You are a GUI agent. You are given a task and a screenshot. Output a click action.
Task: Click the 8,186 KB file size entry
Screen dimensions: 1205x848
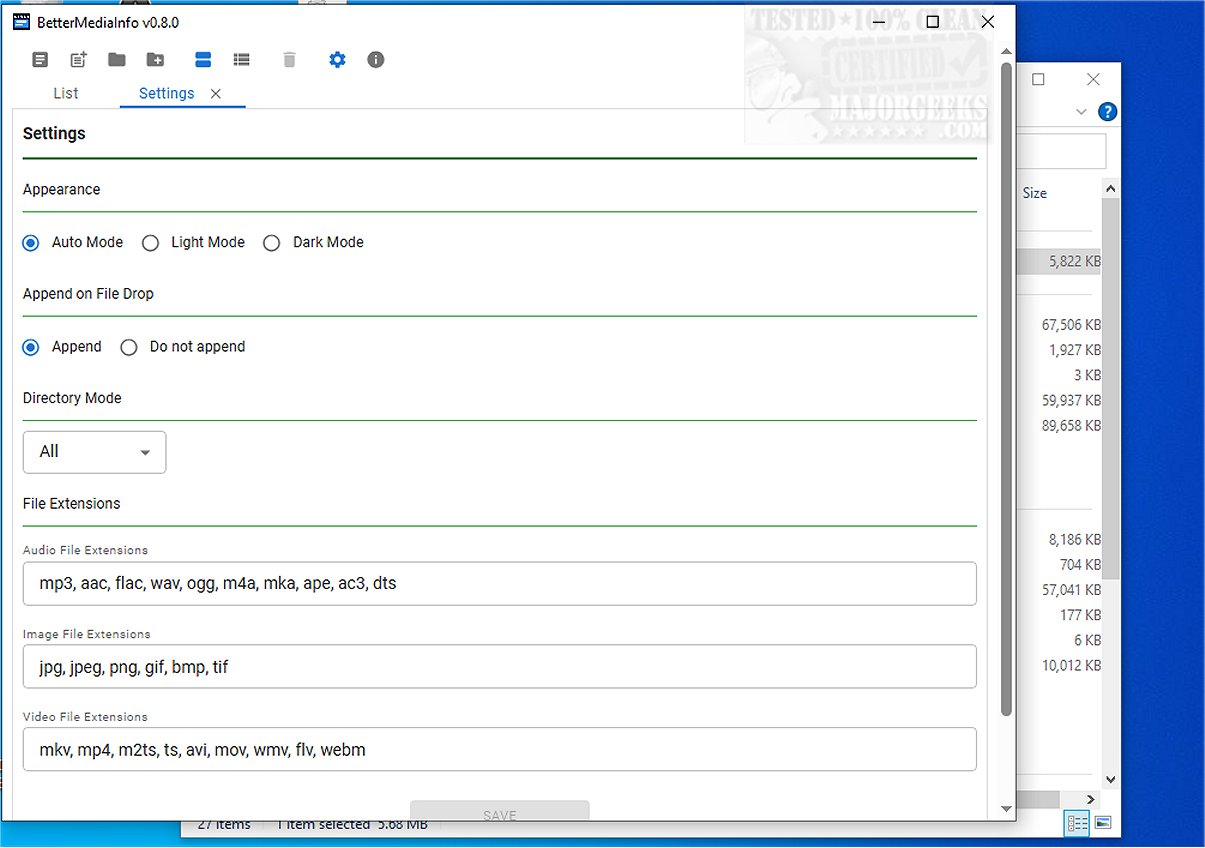1075,540
